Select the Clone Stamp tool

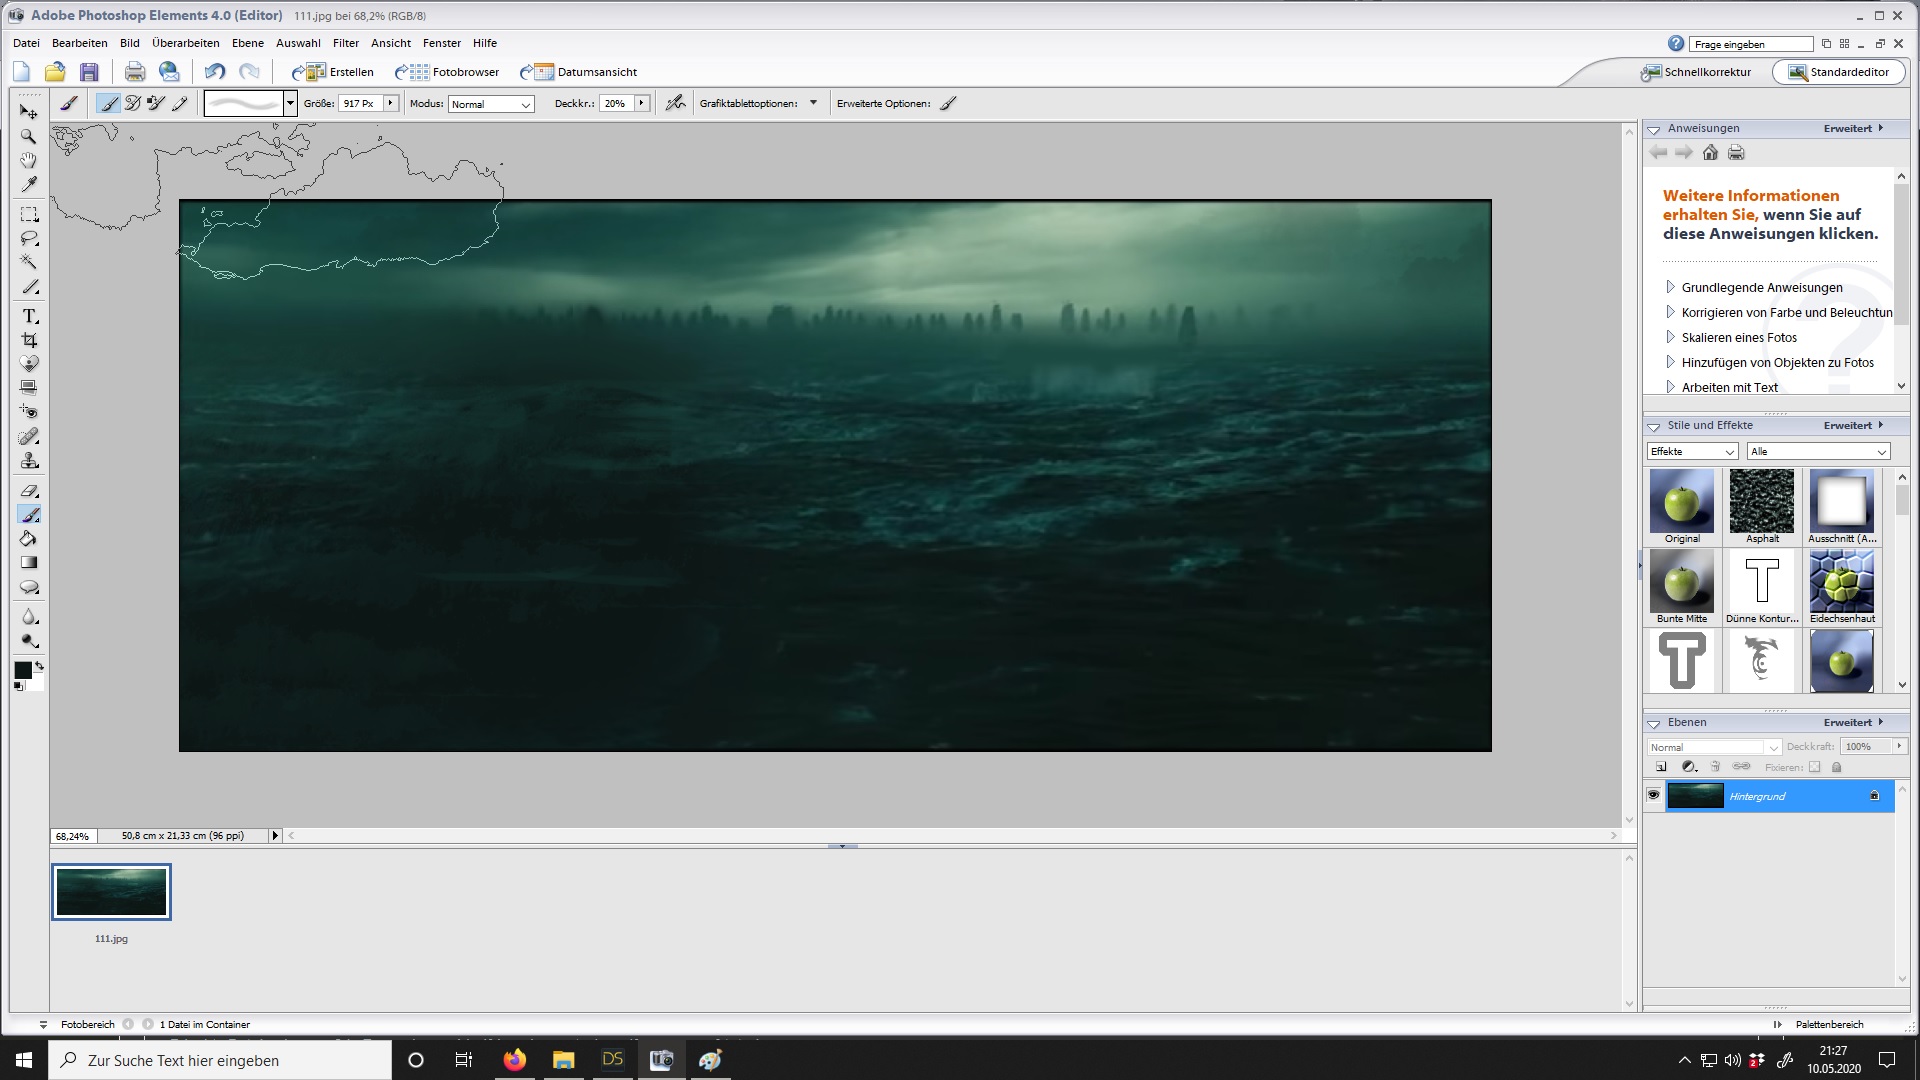pyautogui.click(x=29, y=461)
